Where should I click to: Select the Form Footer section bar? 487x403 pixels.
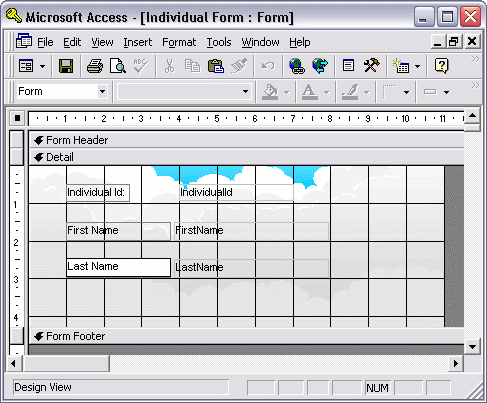tap(246, 336)
